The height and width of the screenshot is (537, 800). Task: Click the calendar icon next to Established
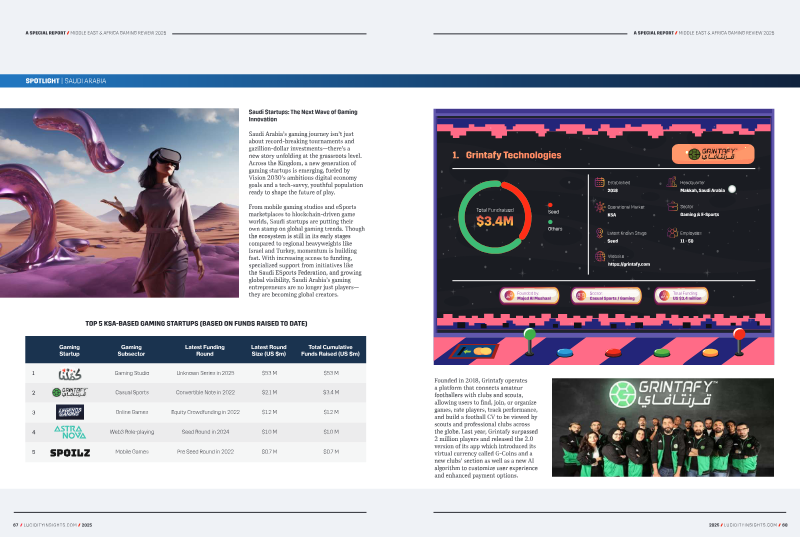coord(599,182)
